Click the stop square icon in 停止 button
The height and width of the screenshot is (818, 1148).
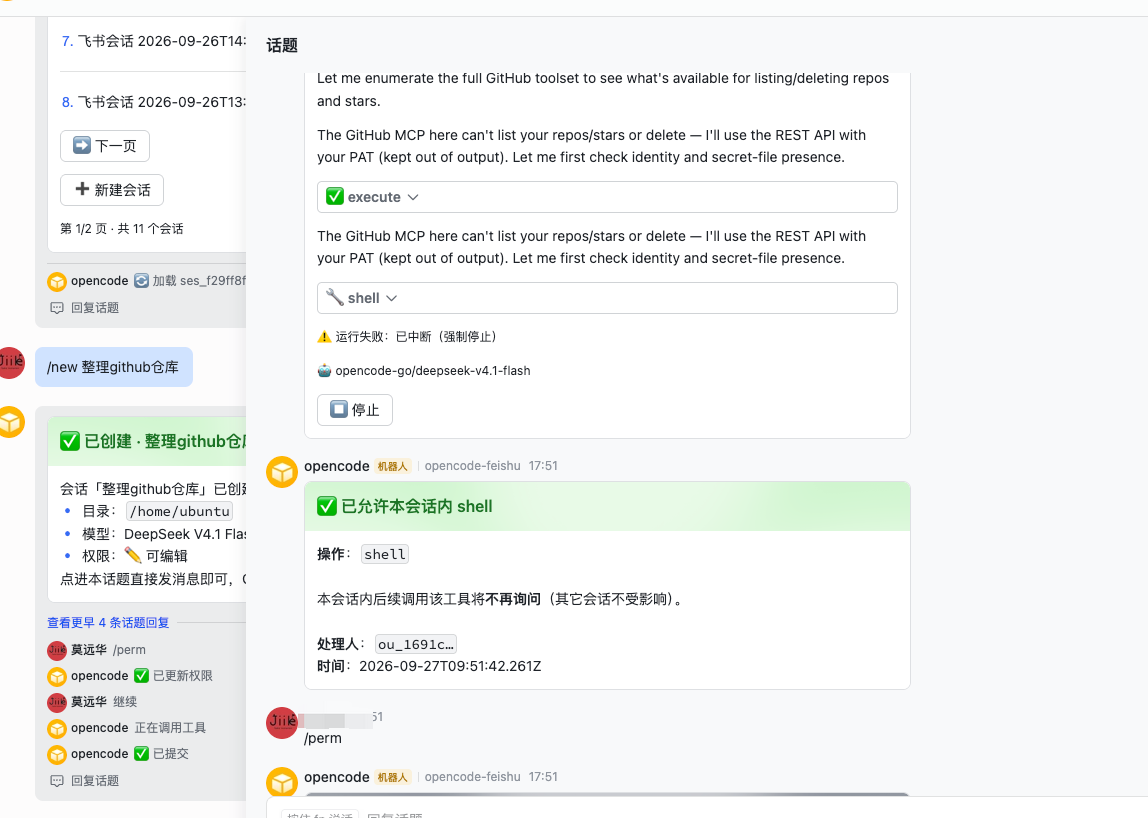[338, 409]
